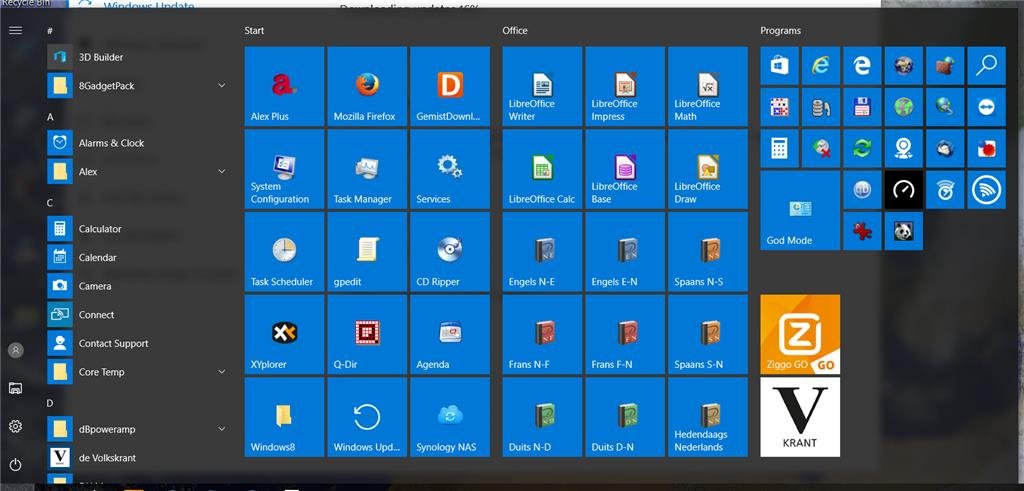Open the God Mode tile
Viewport: 1024px width, 491px height.
[x=800, y=210]
